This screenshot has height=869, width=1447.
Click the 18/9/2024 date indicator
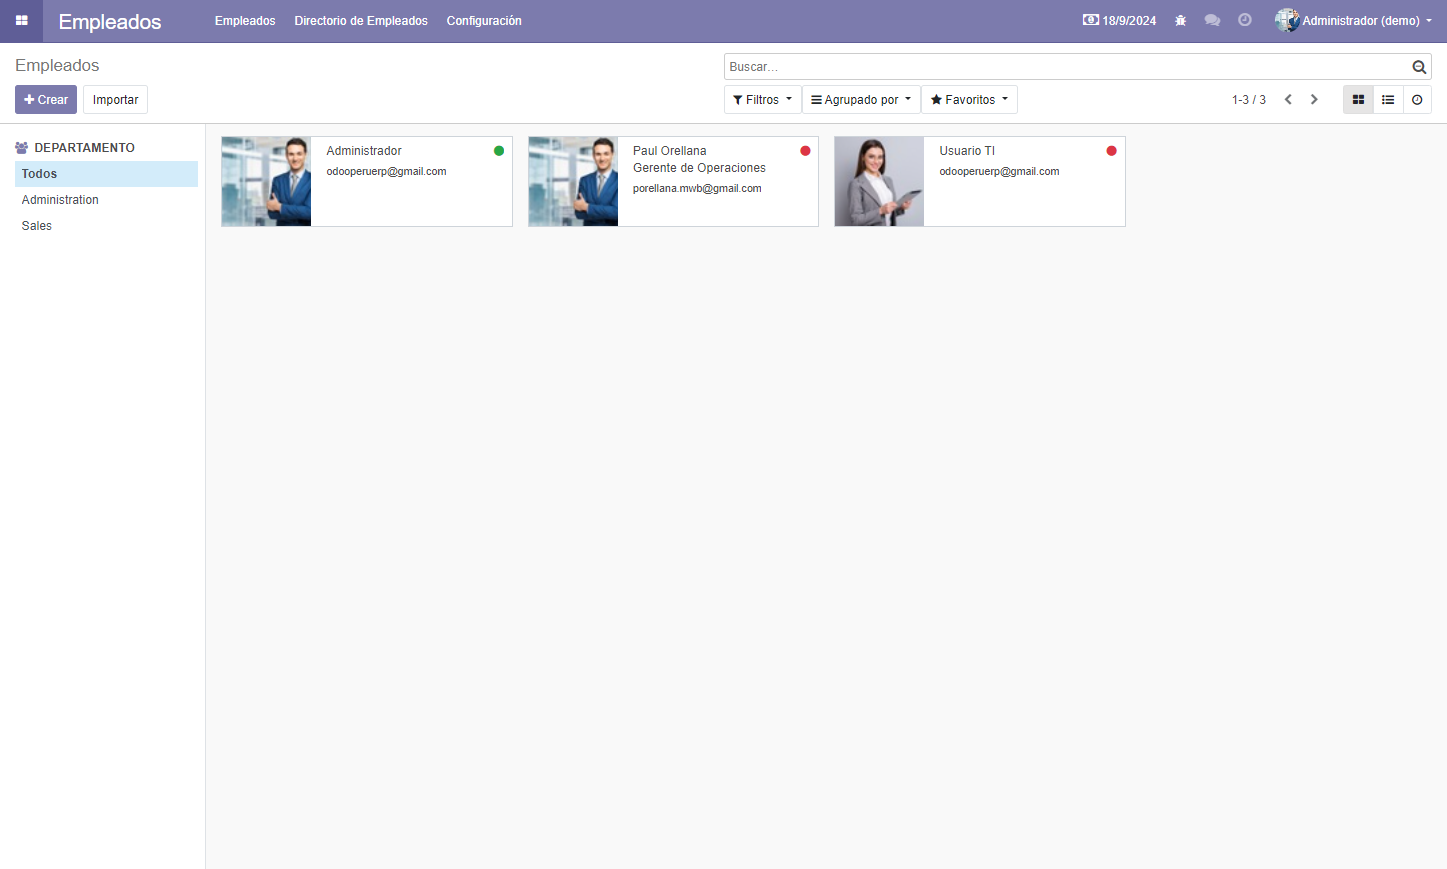[x=1119, y=20]
